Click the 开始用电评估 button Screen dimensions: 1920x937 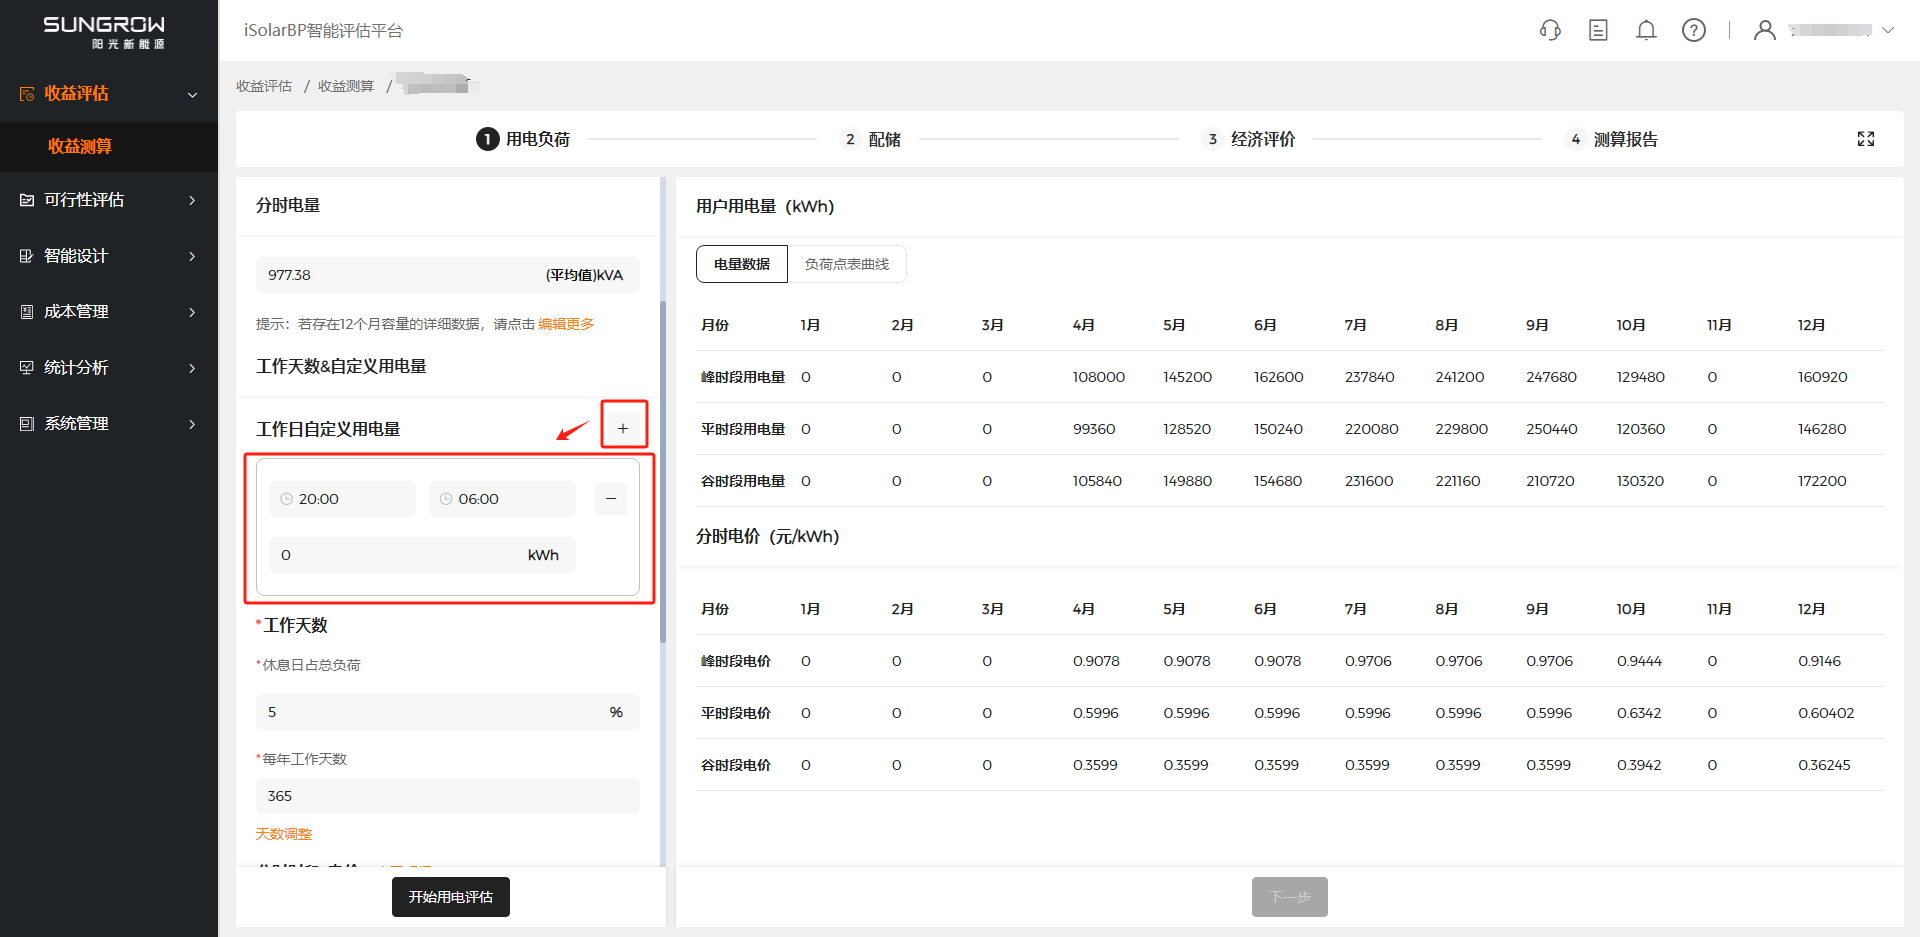tap(450, 897)
